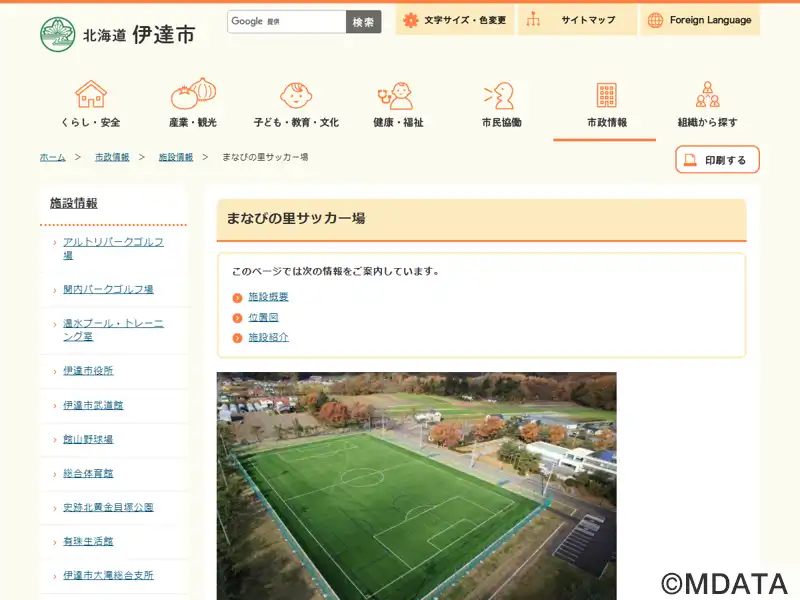Switch to Foreign Language options

(x=700, y=20)
